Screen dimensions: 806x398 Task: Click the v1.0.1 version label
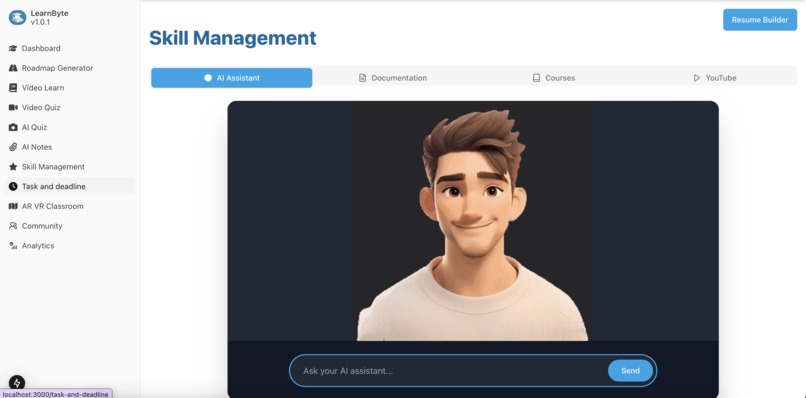tap(40, 22)
